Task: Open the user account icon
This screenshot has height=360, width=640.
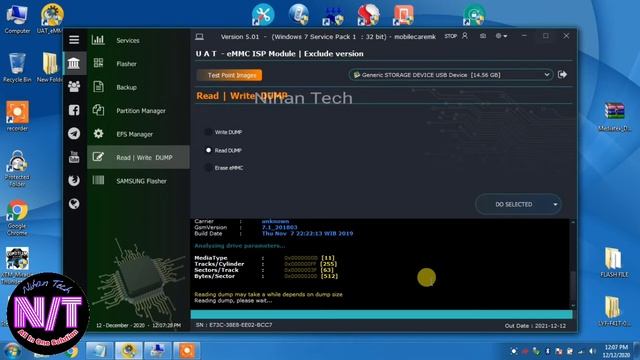Action: 465,36
